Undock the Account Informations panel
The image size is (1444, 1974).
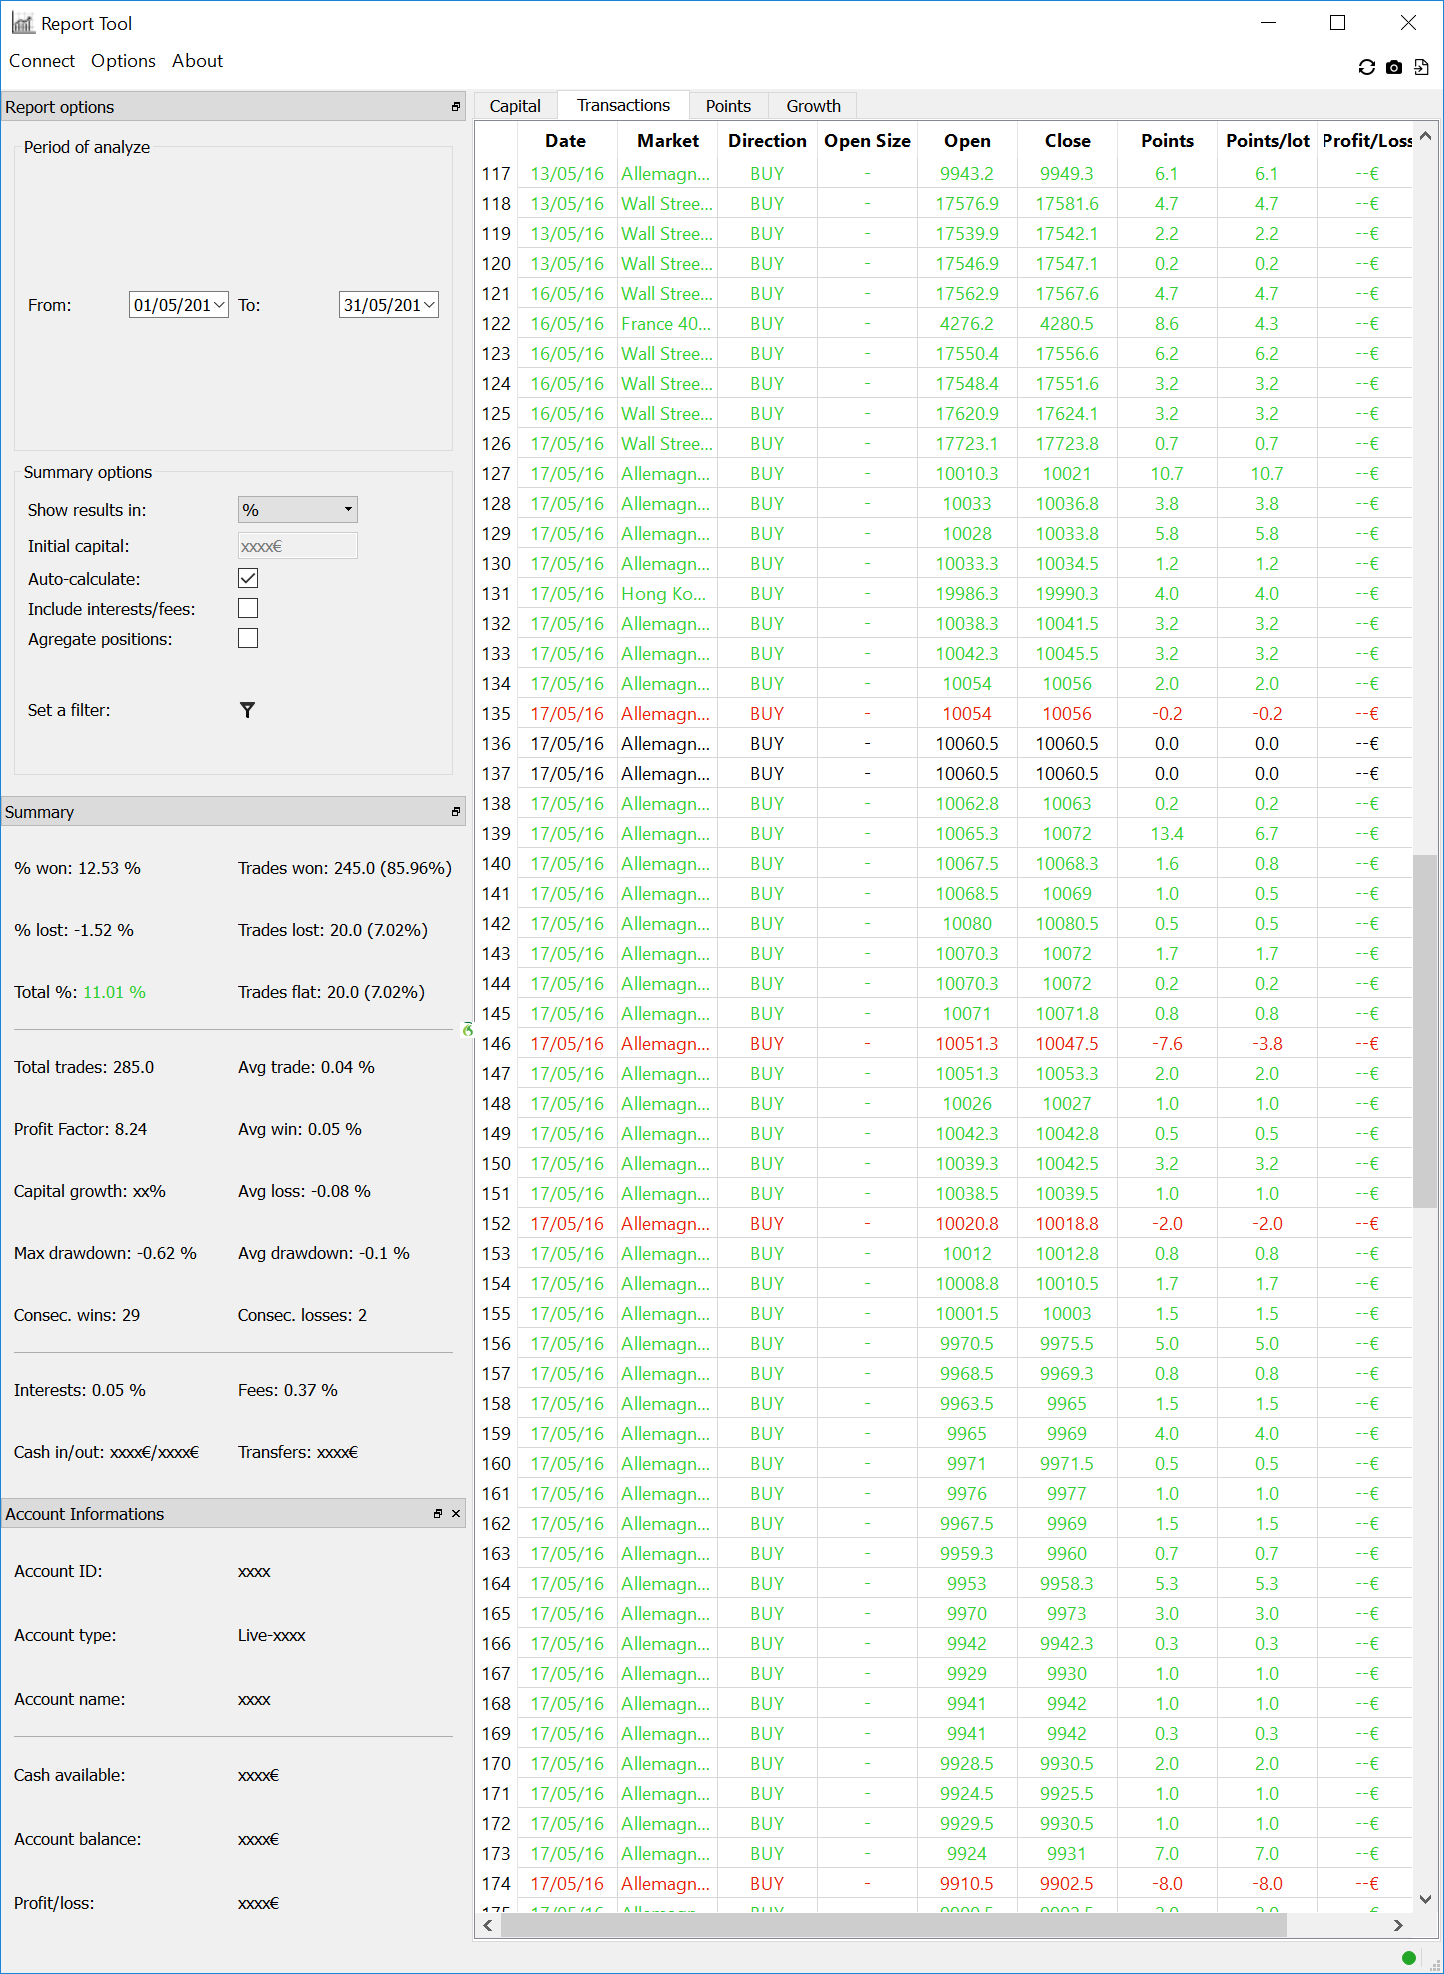click(x=438, y=1514)
